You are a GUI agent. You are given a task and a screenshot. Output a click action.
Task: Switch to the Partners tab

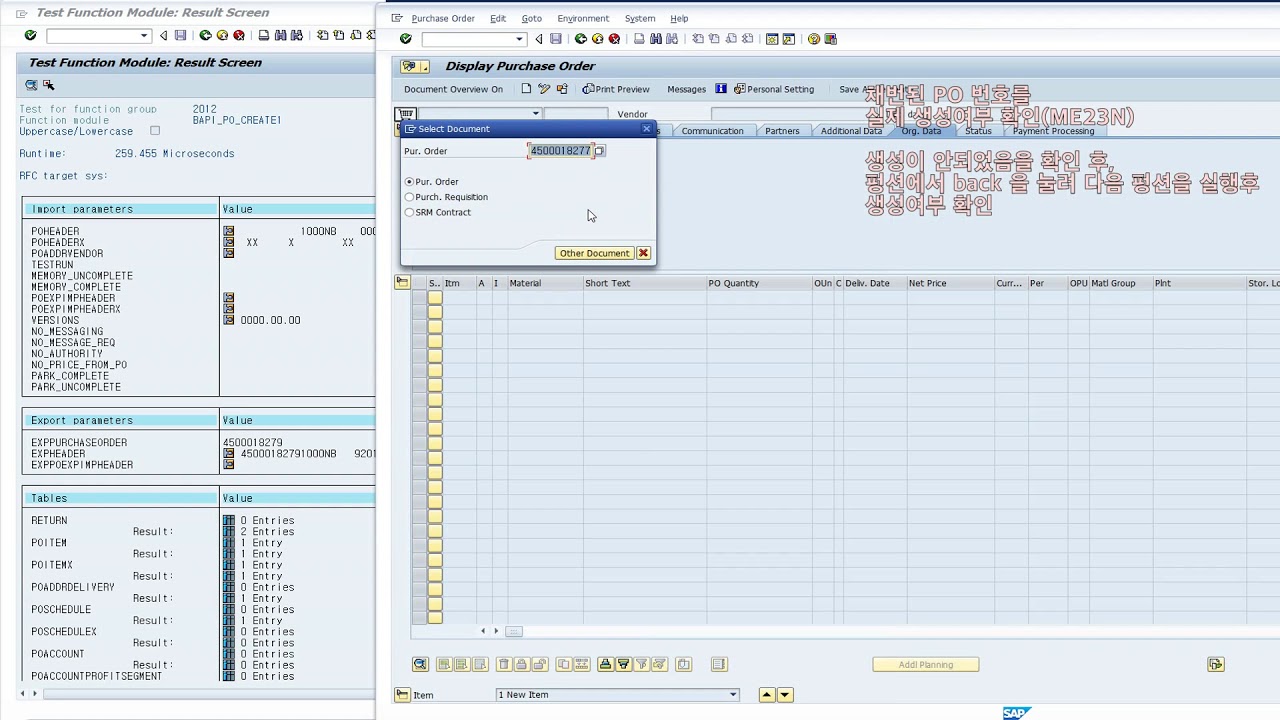point(782,131)
